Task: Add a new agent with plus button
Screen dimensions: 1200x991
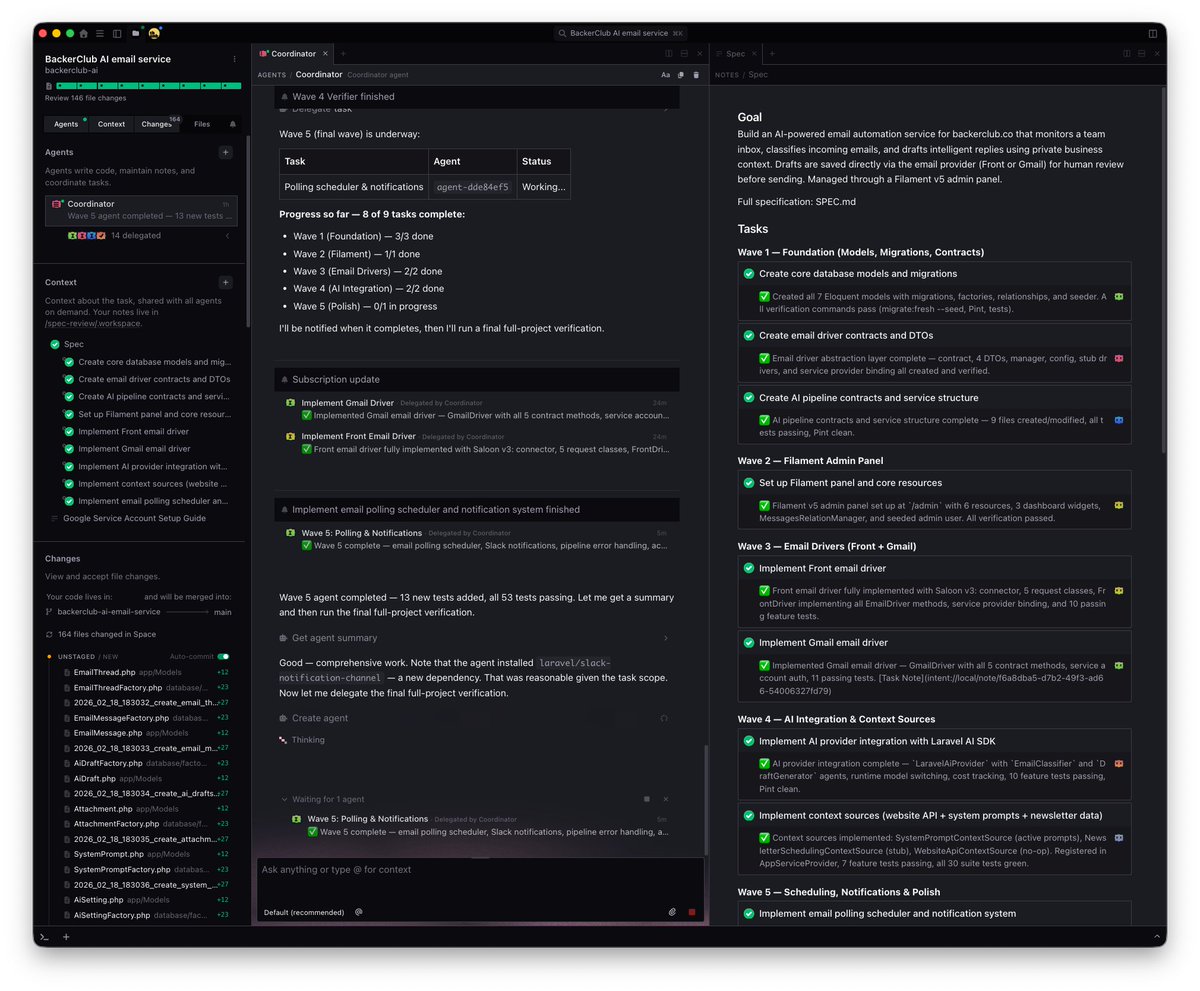Action: coord(225,152)
